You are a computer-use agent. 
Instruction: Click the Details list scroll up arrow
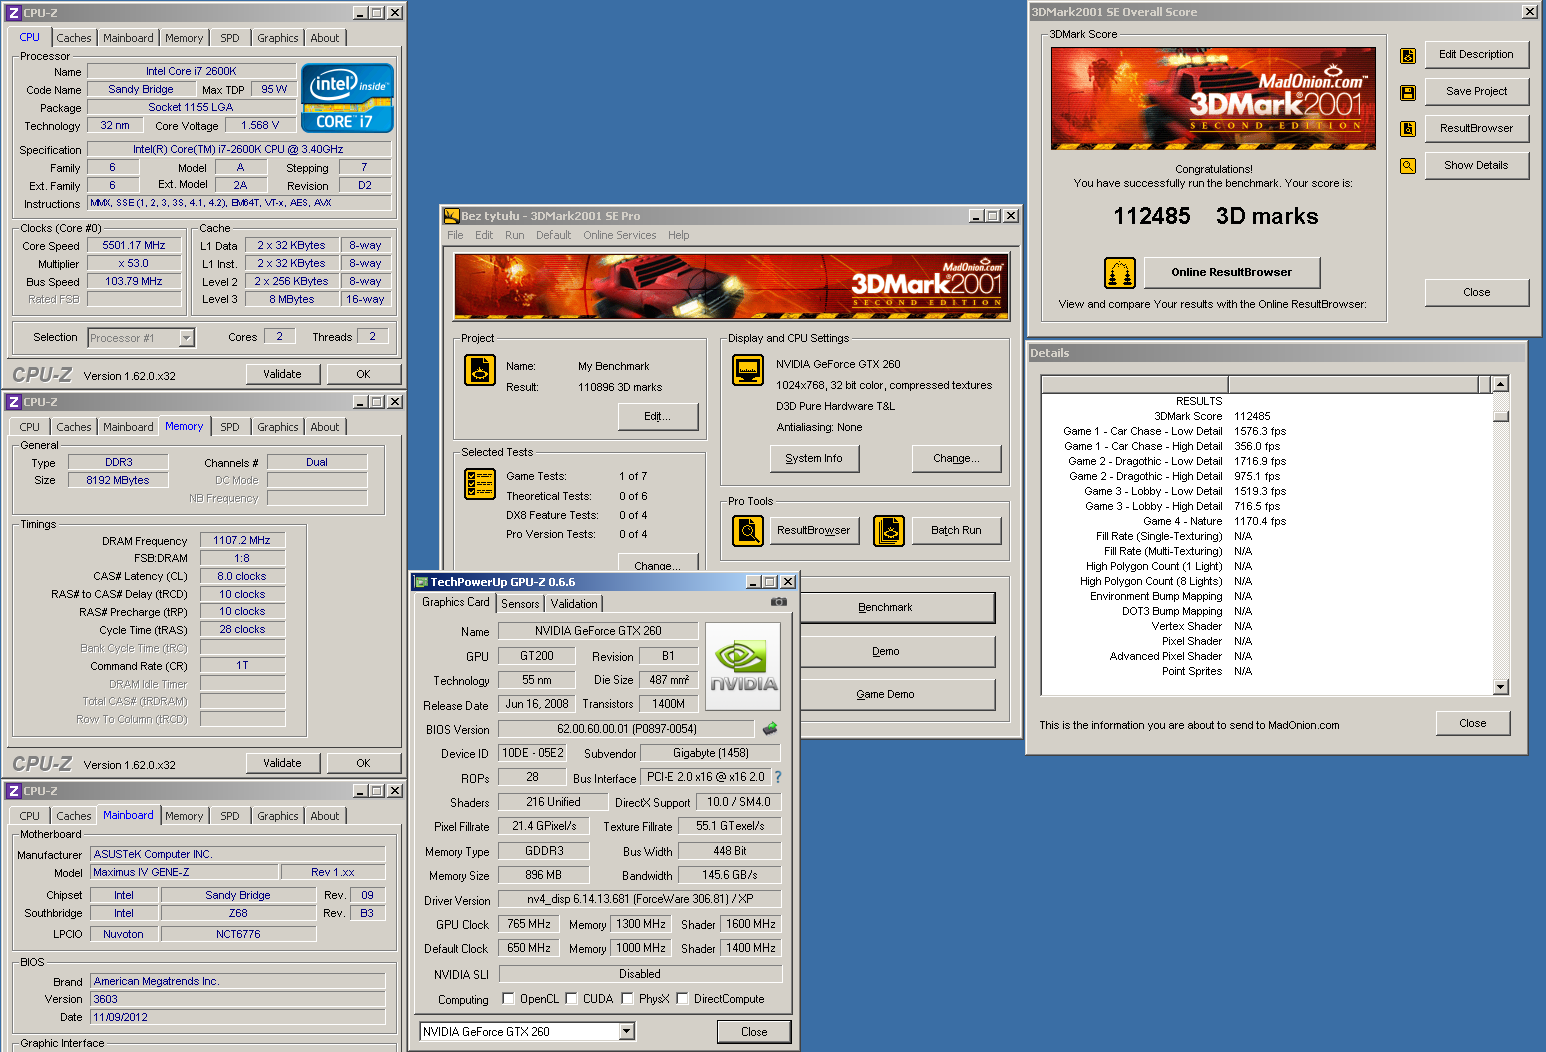click(1500, 384)
